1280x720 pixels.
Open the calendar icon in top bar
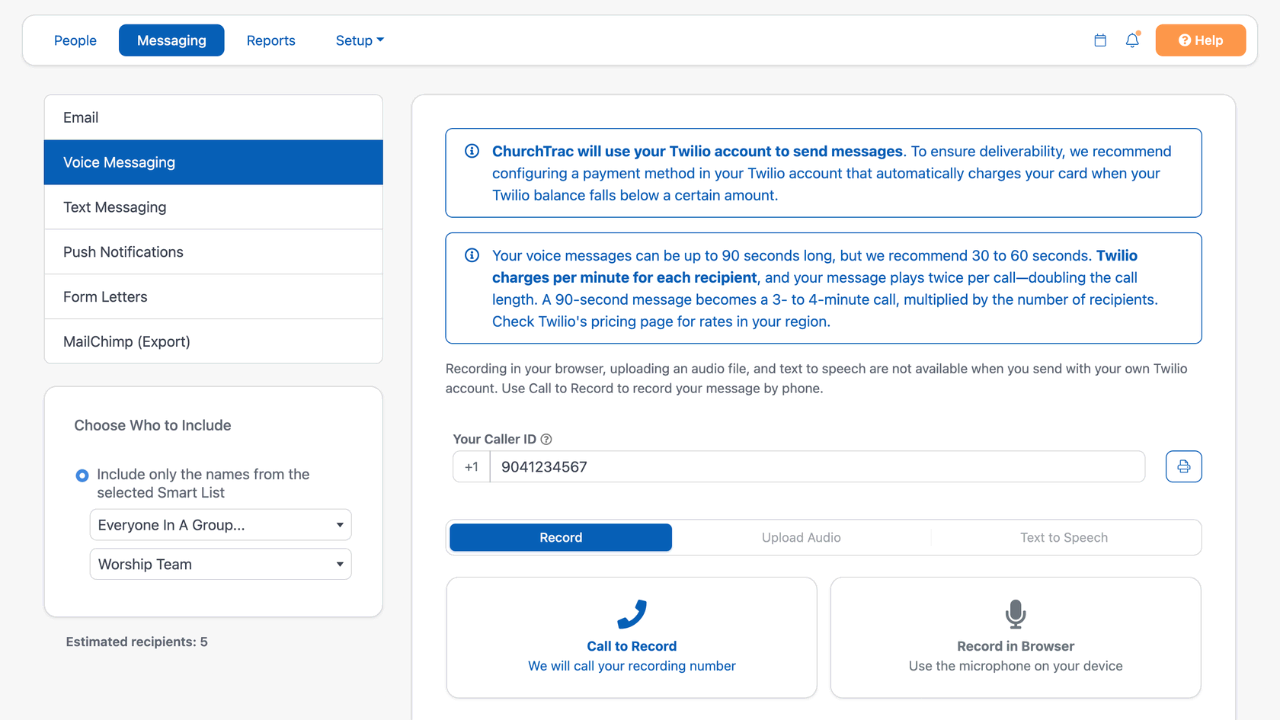(1100, 41)
